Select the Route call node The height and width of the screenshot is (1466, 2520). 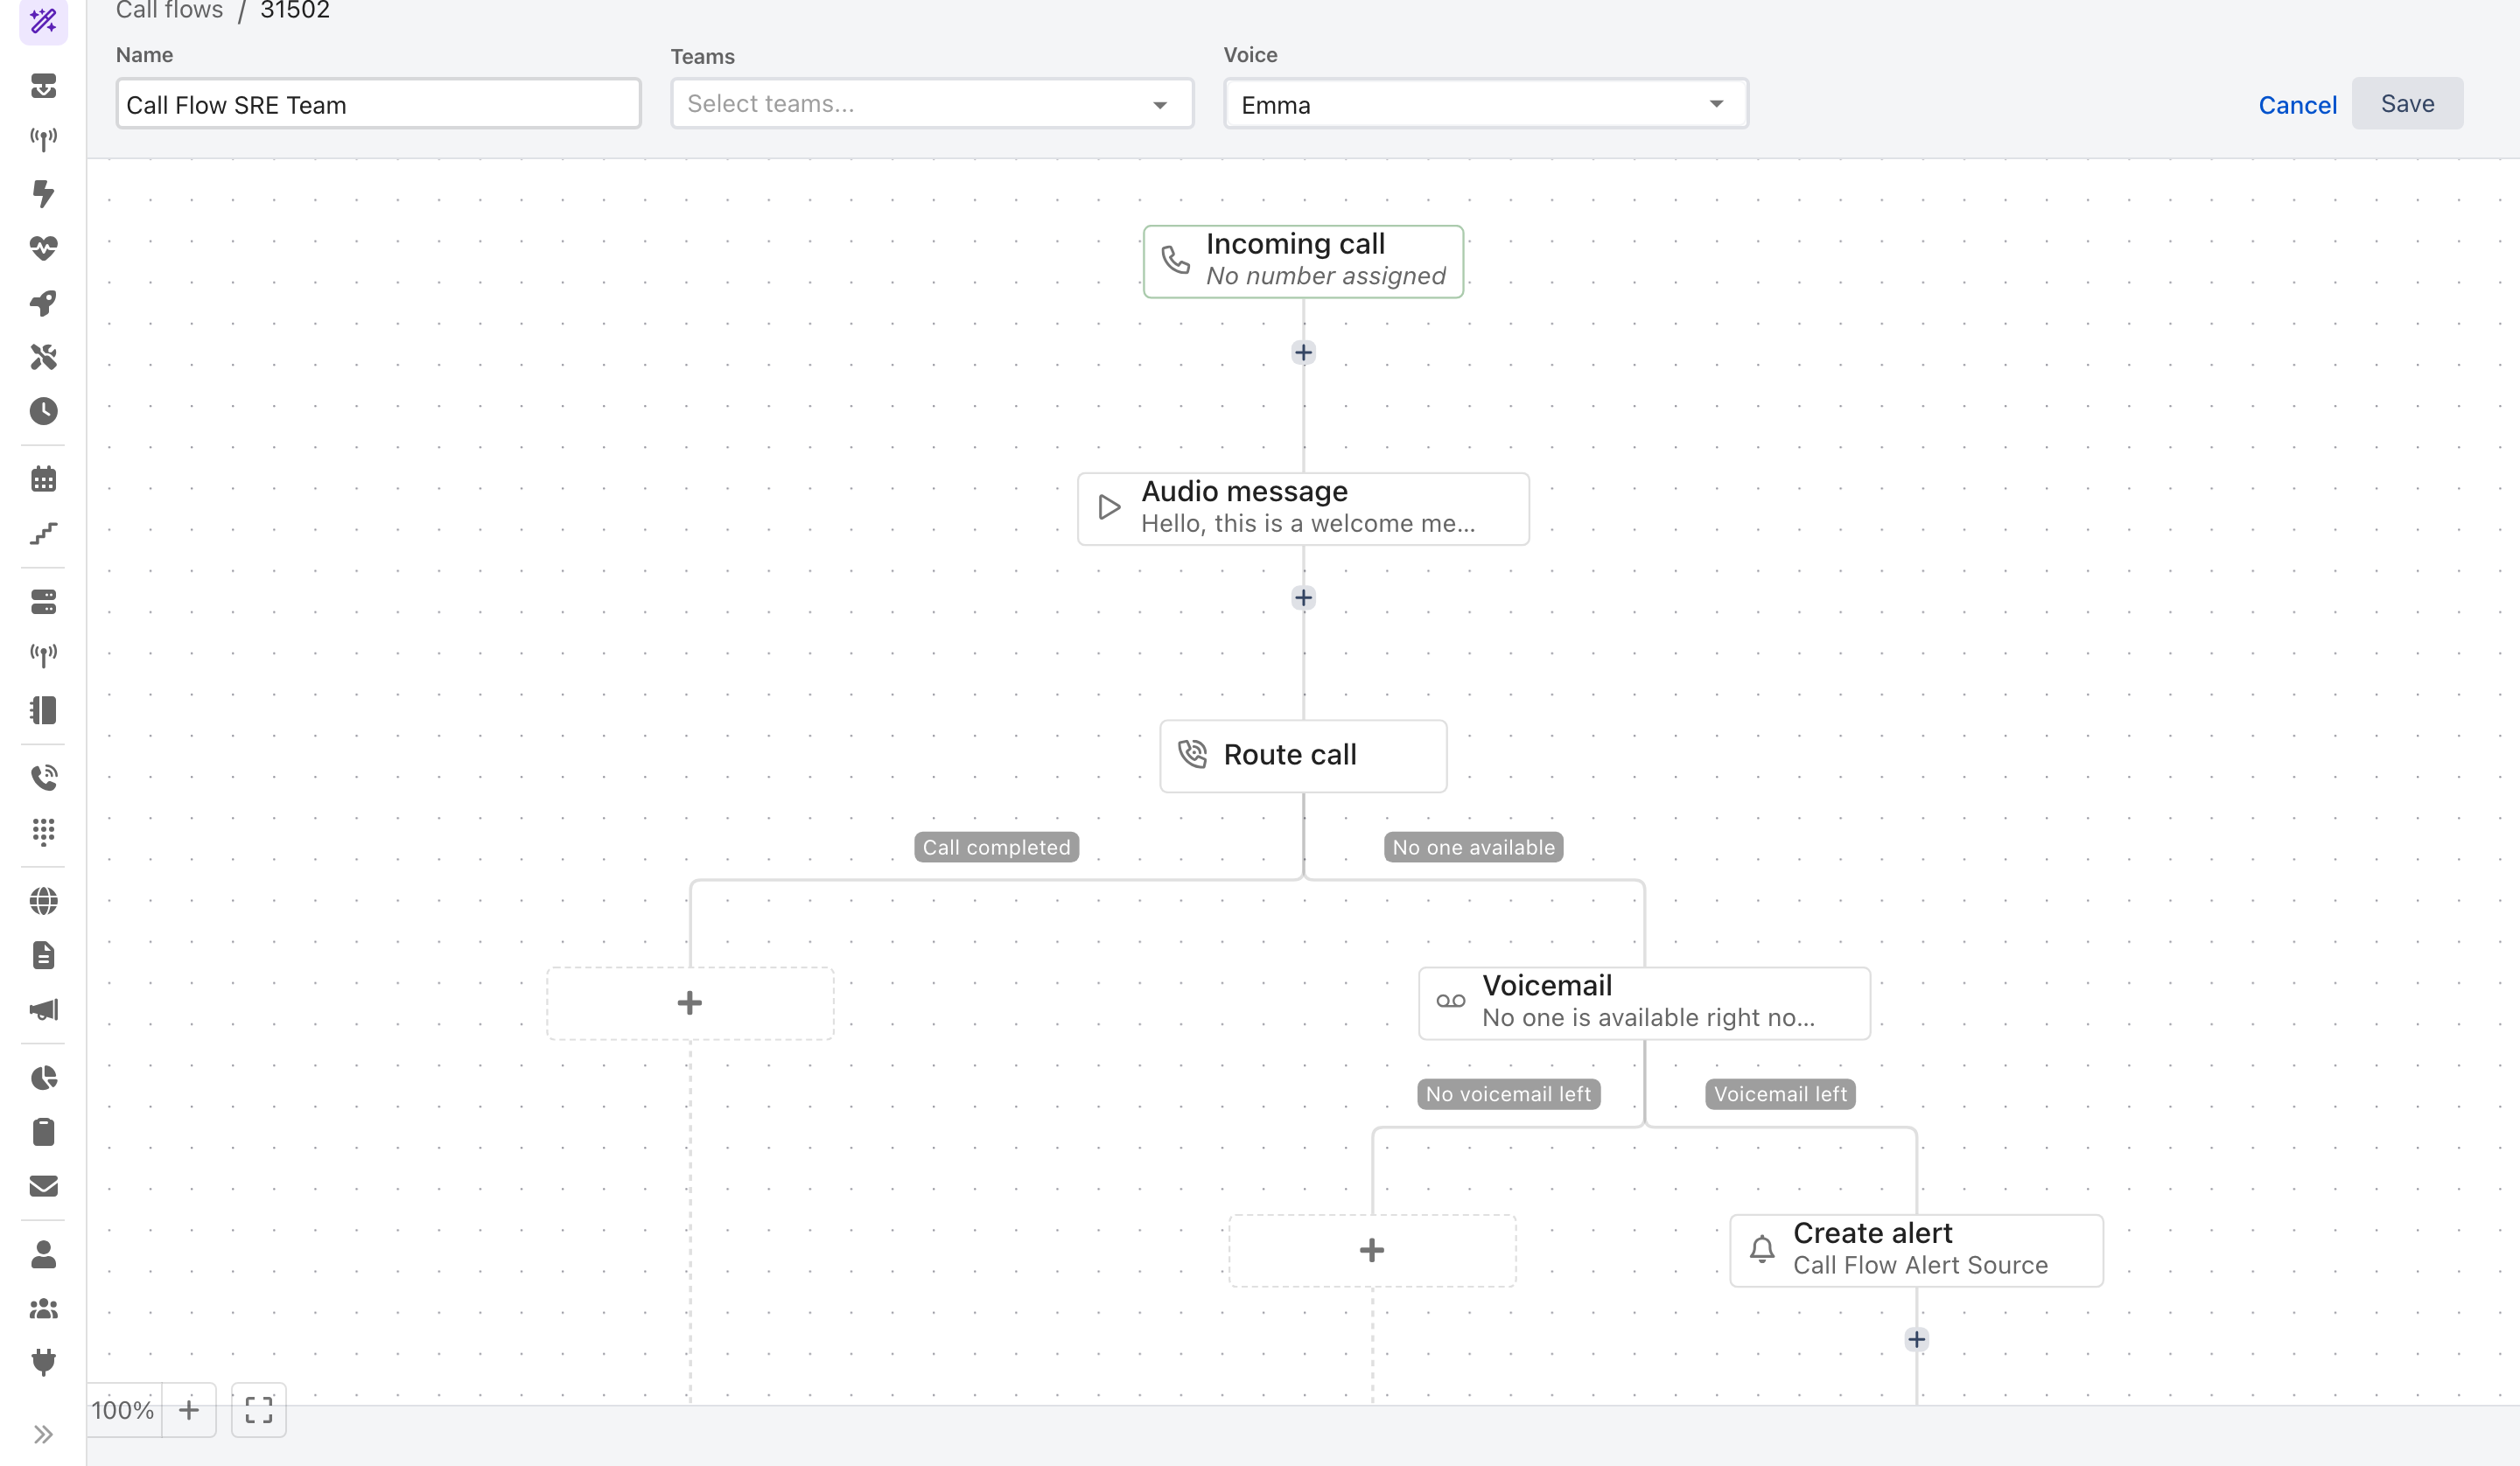point(1303,755)
